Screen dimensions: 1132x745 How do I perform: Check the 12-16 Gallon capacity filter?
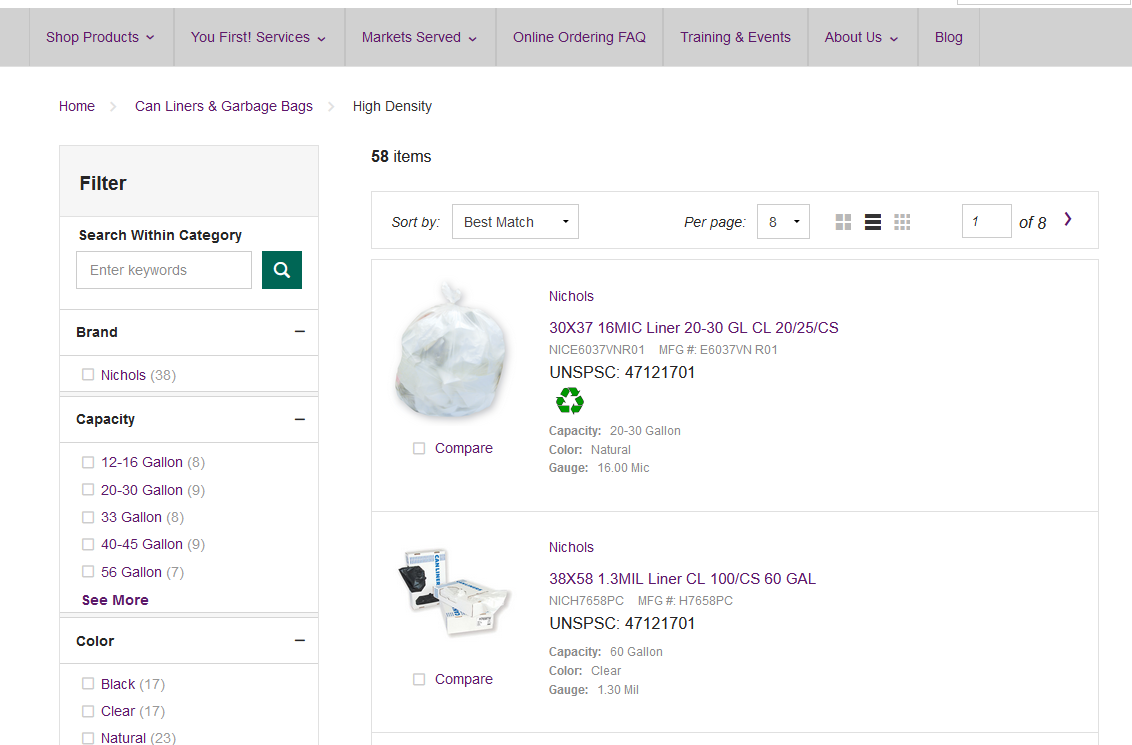point(88,462)
